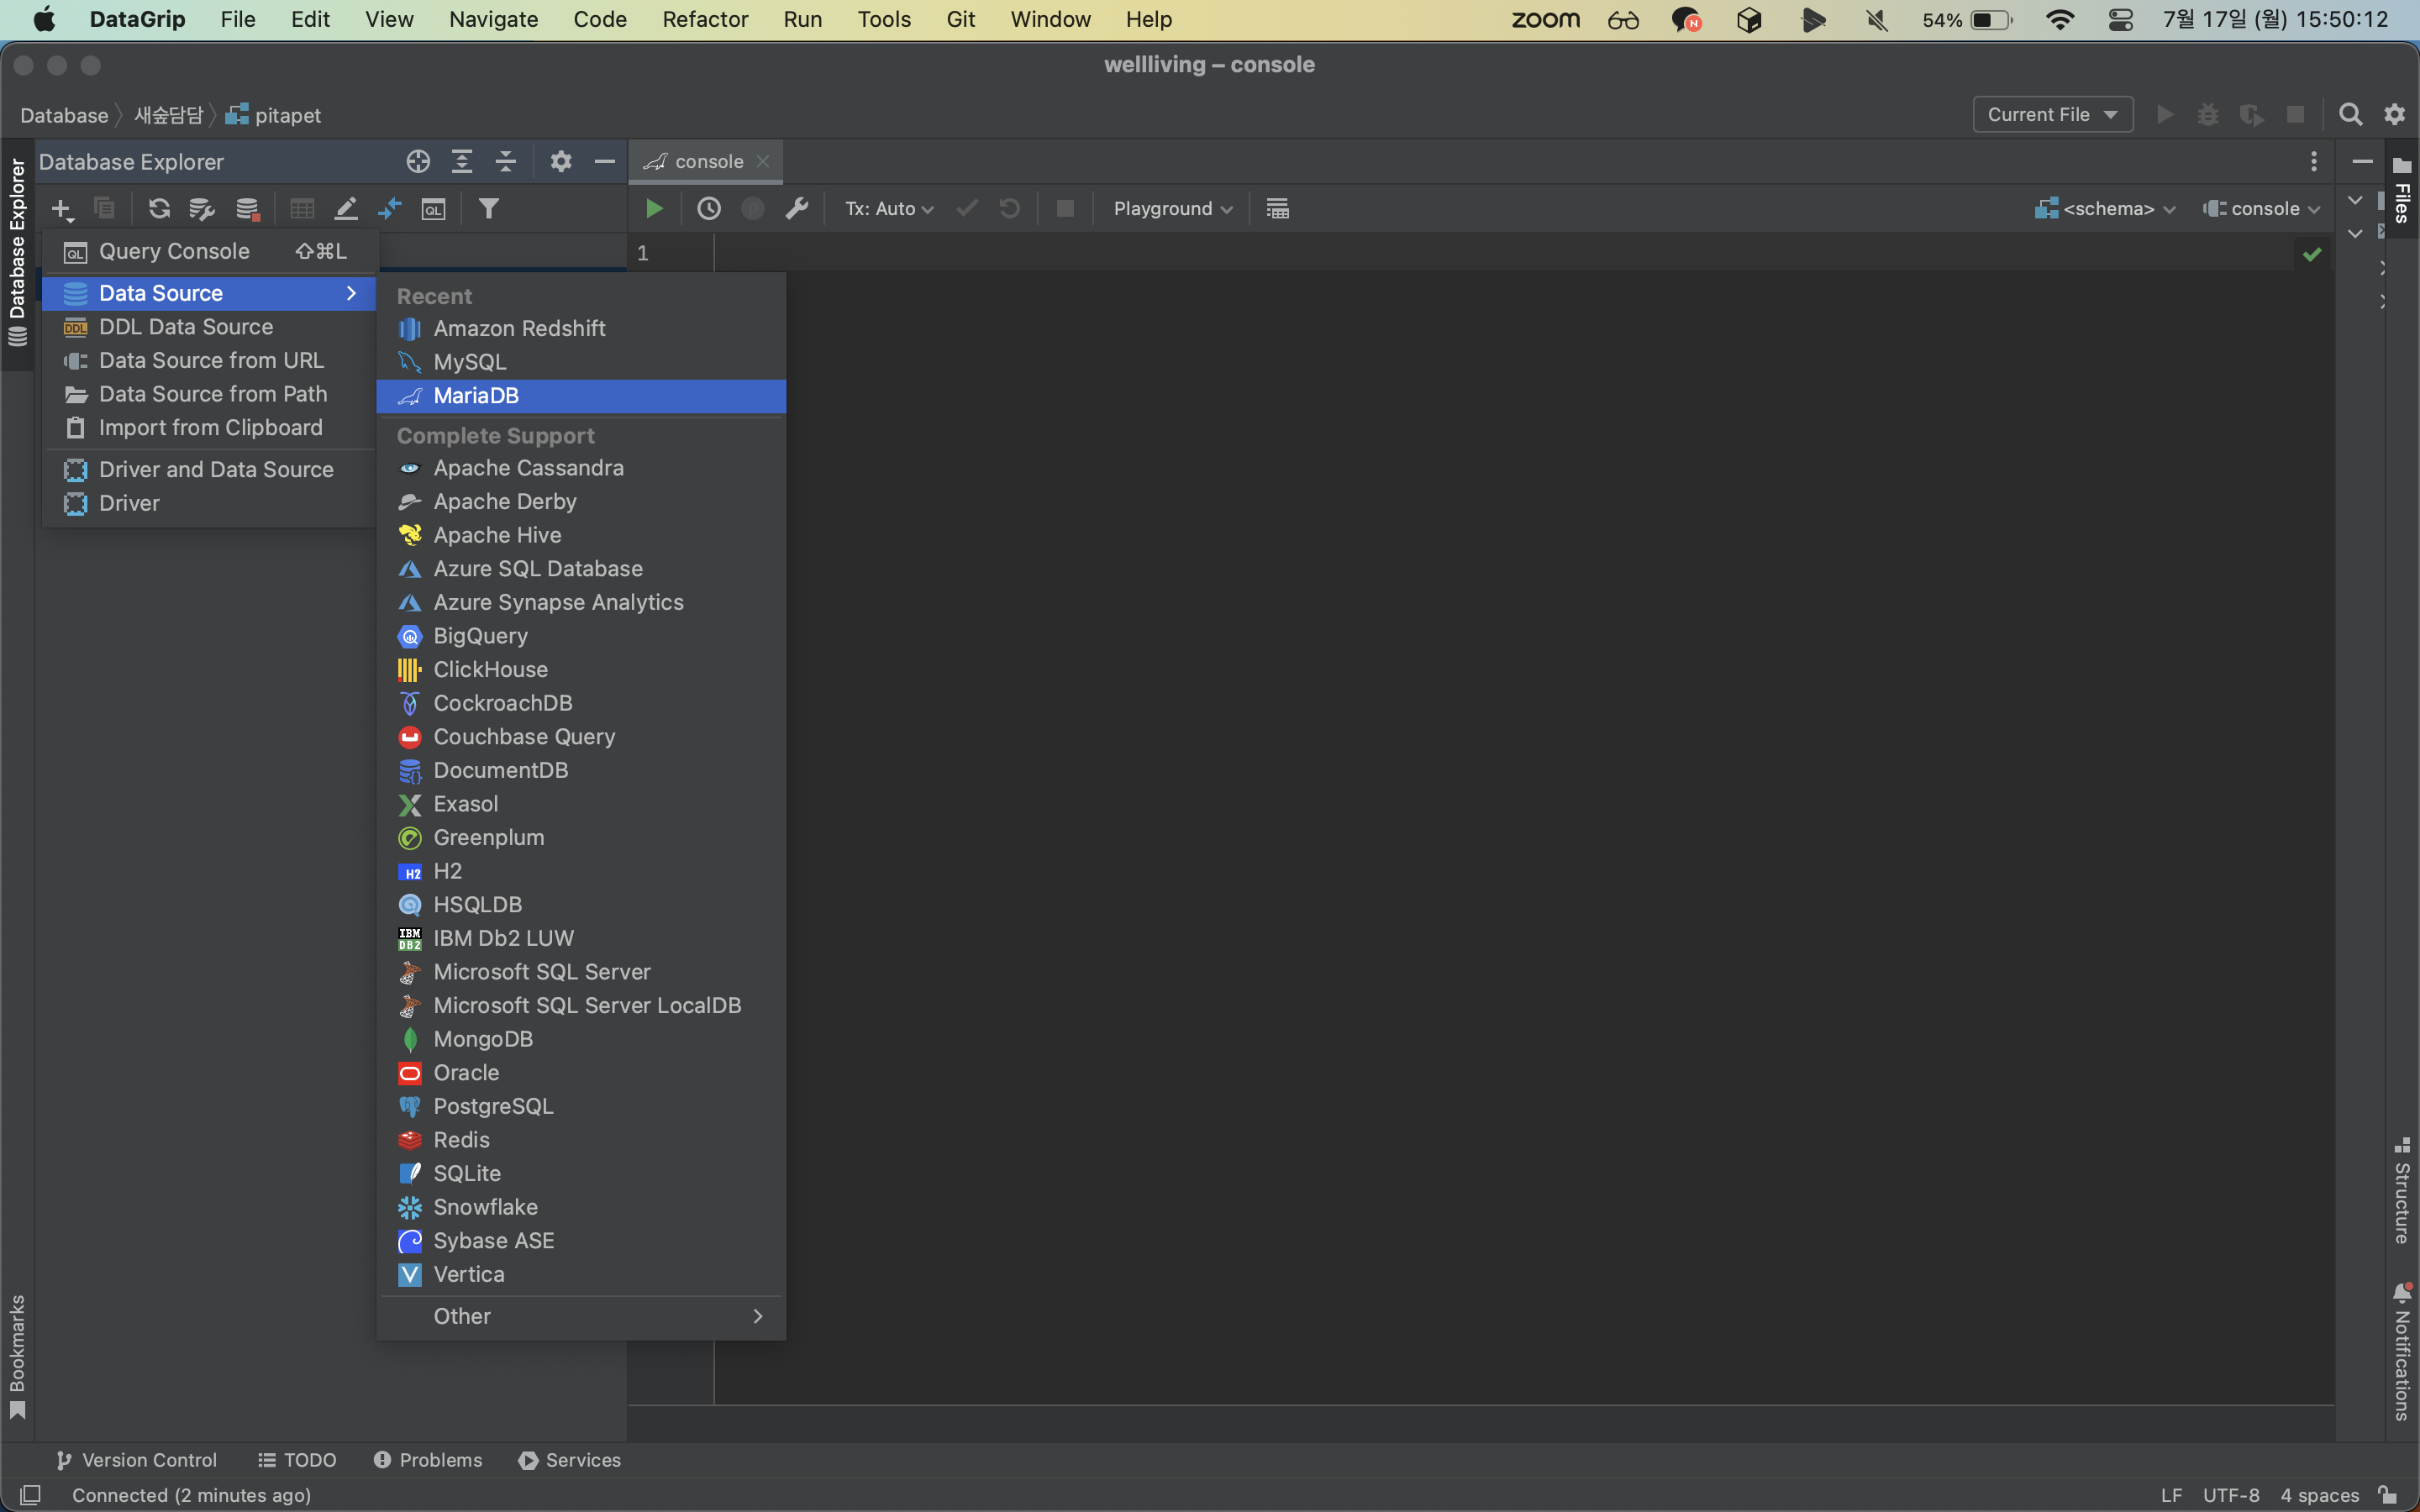2420x1512 pixels.
Task: Open the Playground mode dropdown
Action: [1172, 209]
